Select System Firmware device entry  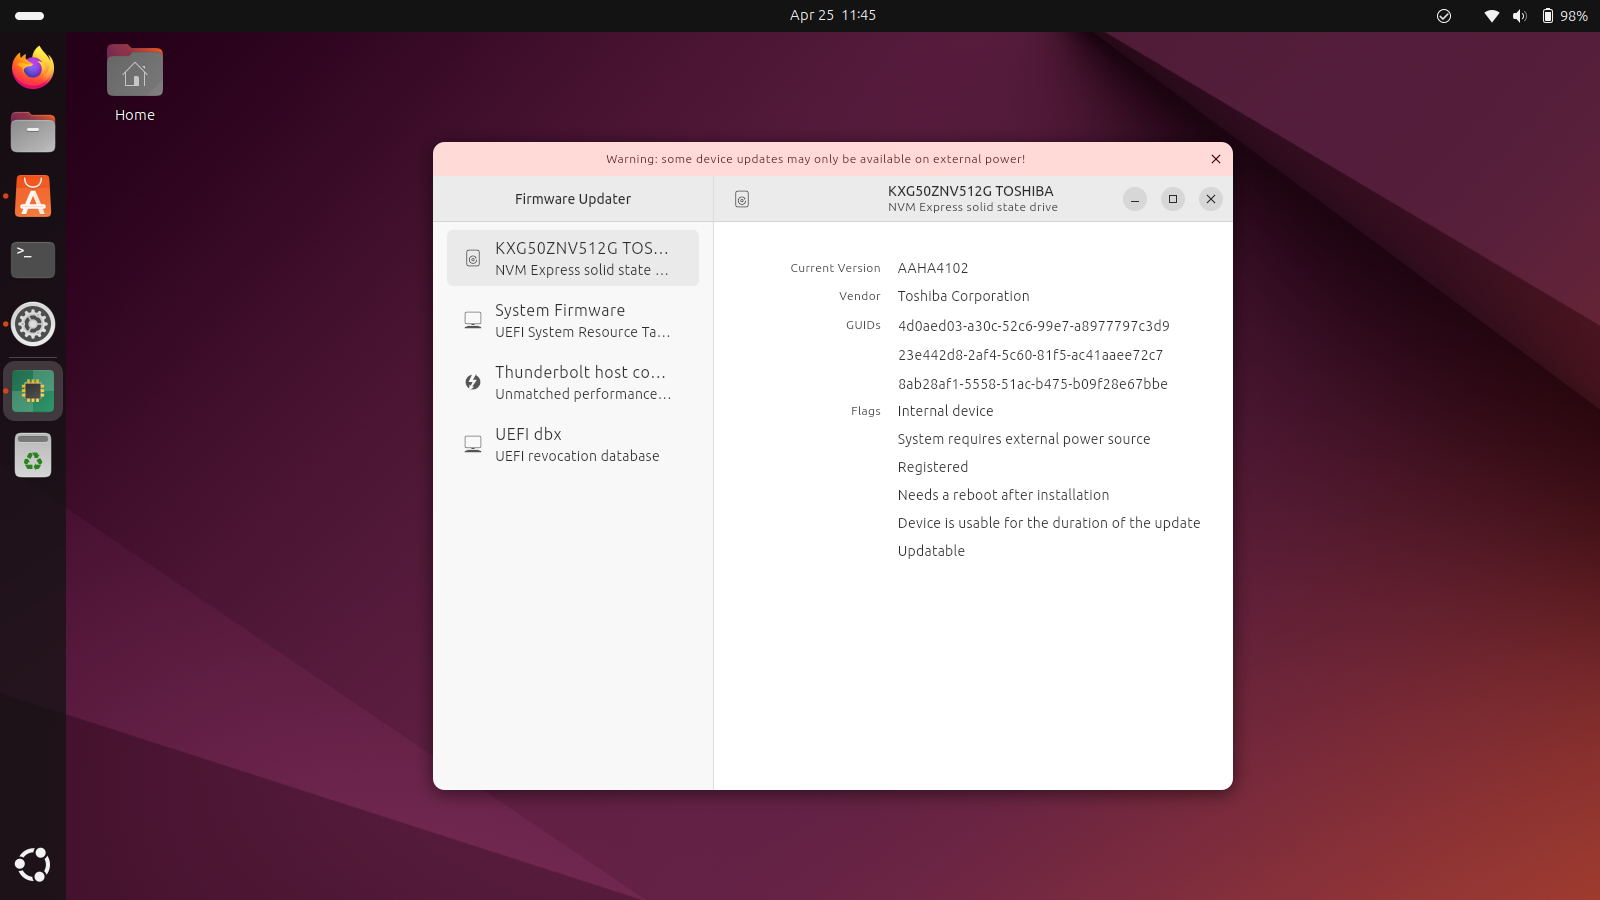coord(573,320)
